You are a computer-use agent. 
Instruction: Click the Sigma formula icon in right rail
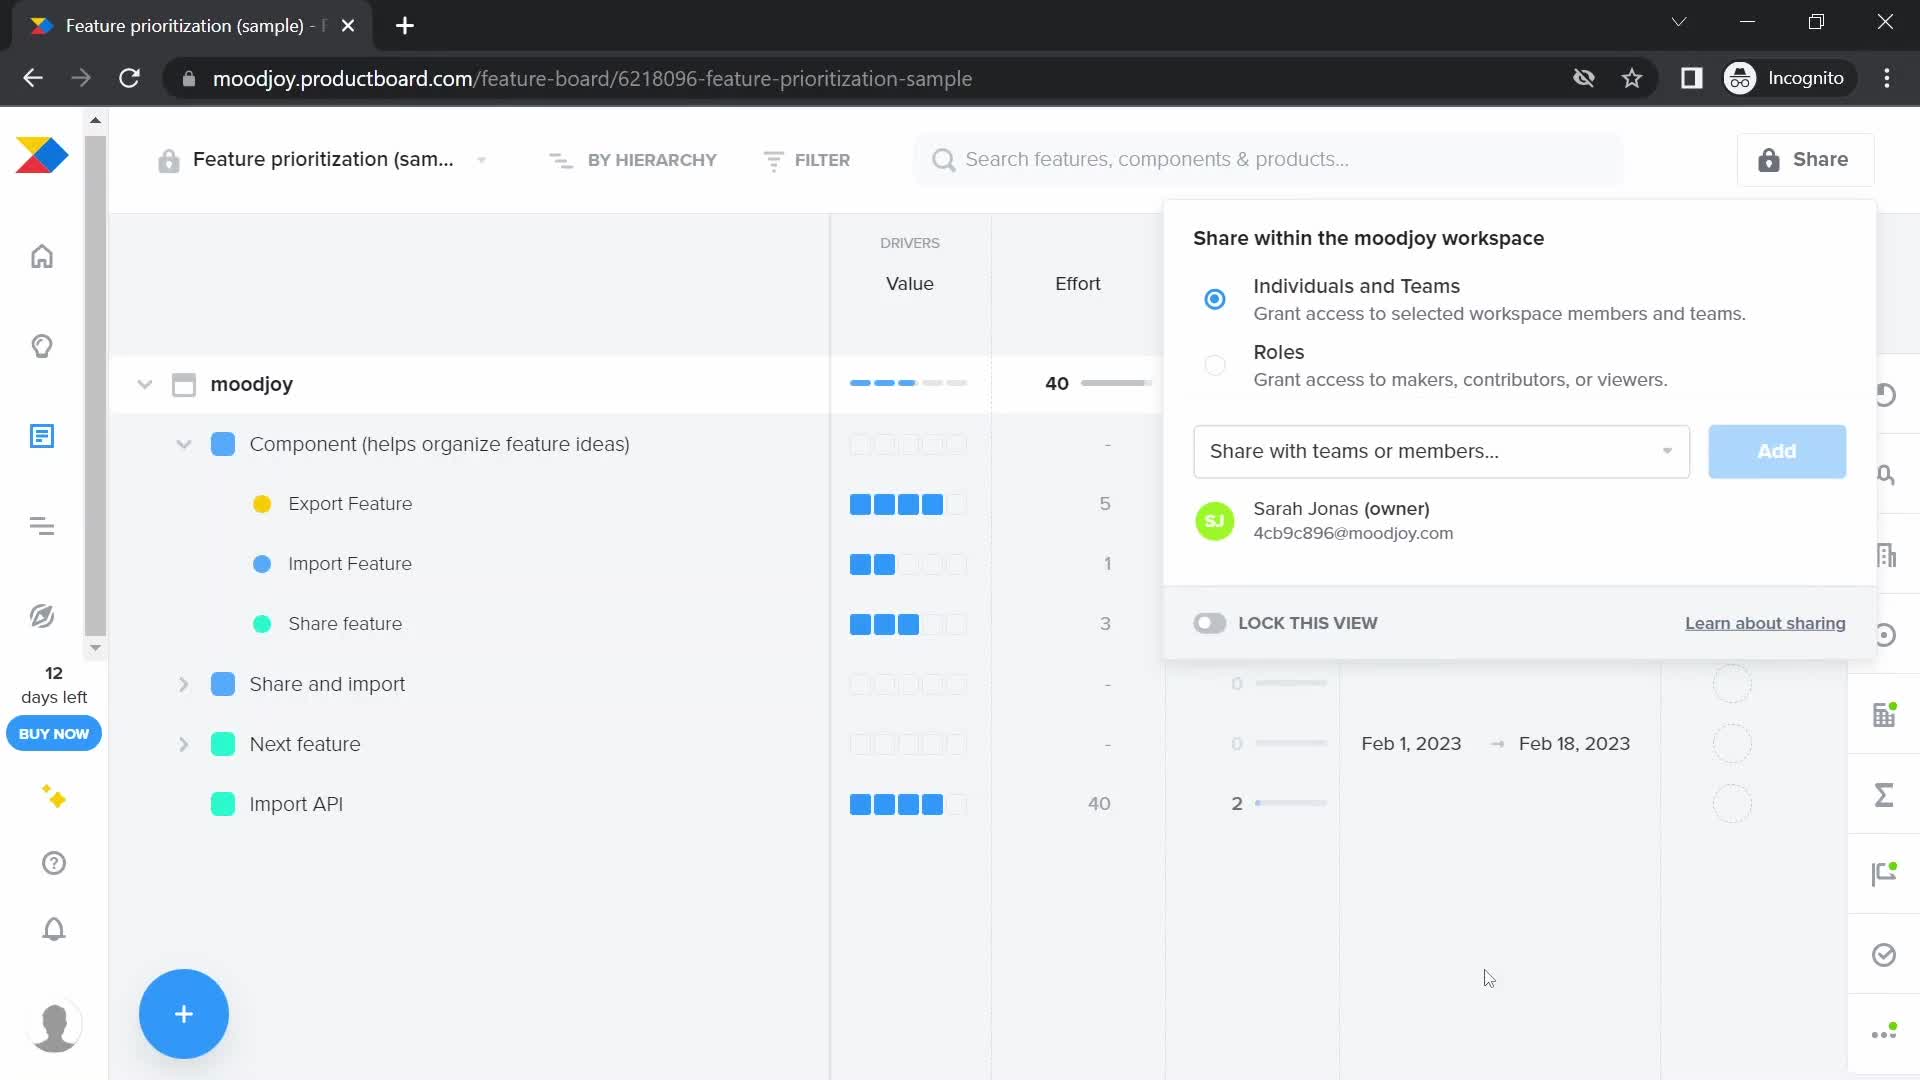click(1884, 795)
